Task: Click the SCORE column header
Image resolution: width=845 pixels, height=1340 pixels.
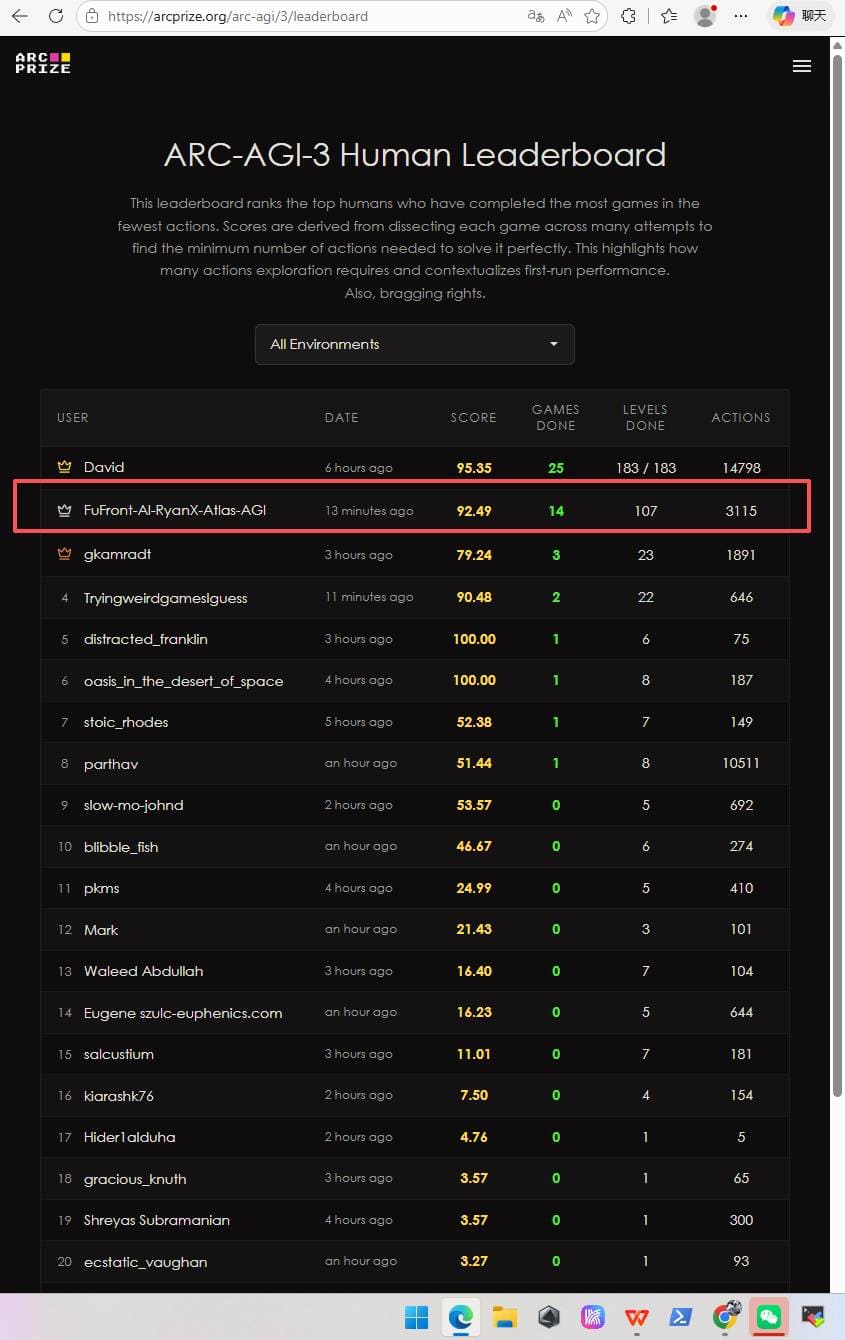Action: (x=473, y=417)
